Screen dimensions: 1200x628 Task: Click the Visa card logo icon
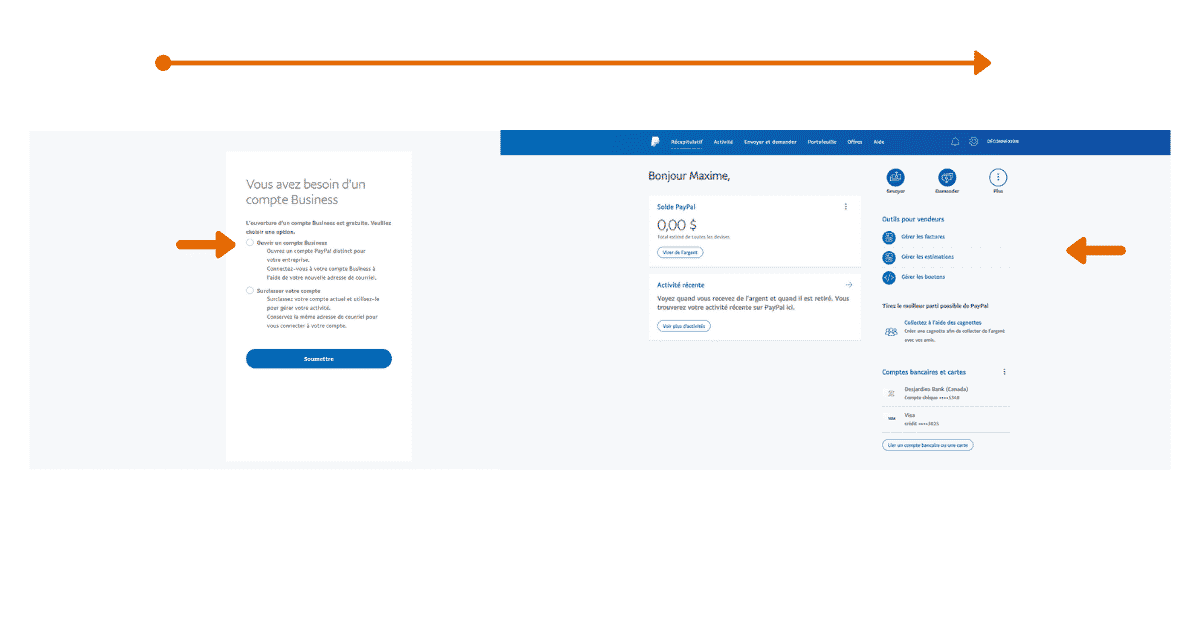pyautogui.click(x=890, y=418)
